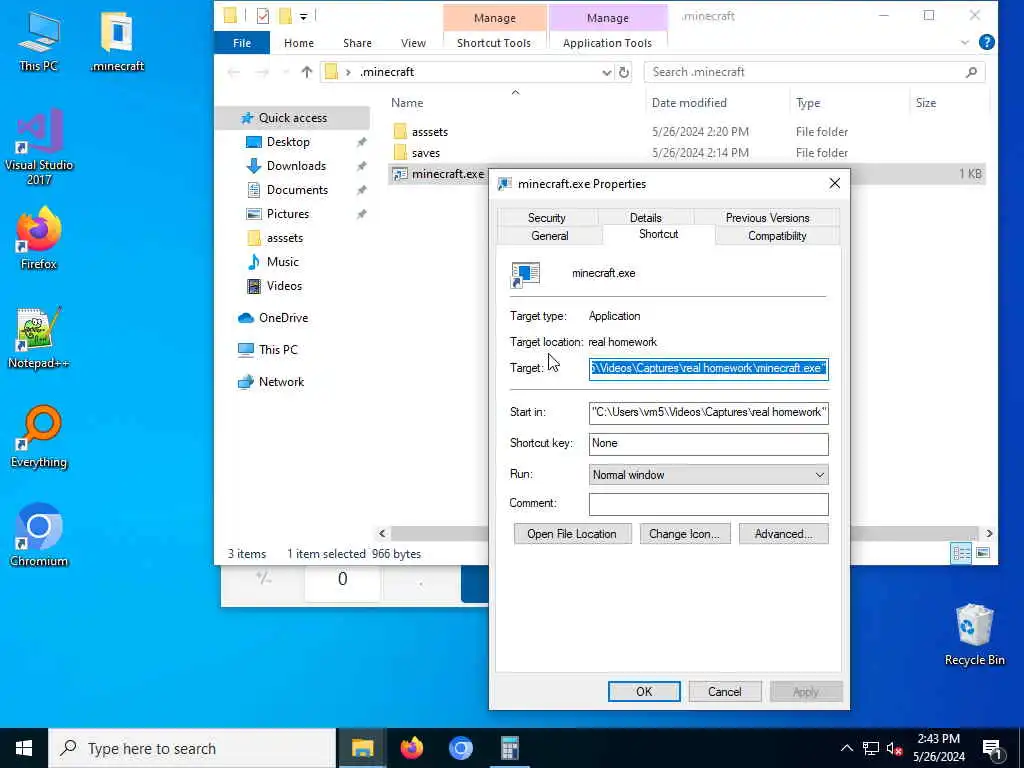This screenshot has width=1024, height=768.
Task: Open Firefox from the taskbar
Action: (x=411, y=748)
